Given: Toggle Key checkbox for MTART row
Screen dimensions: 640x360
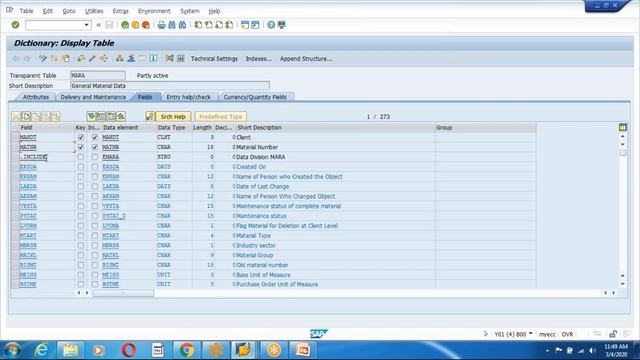Looking at the screenshot, I should coord(81,236).
